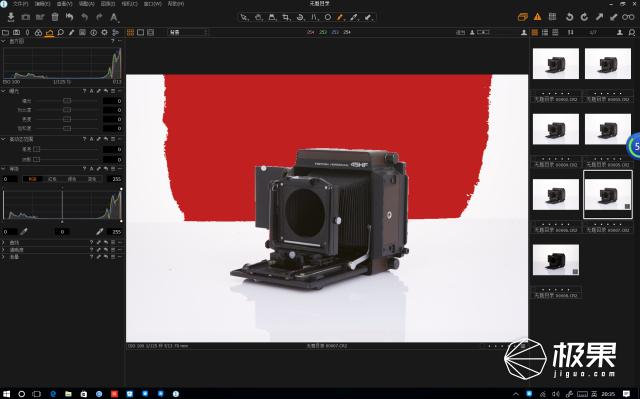This screenshot has height=399, width=640.
Task: Rotate image right with clockwise icon
Action: (x=584, y=17)
